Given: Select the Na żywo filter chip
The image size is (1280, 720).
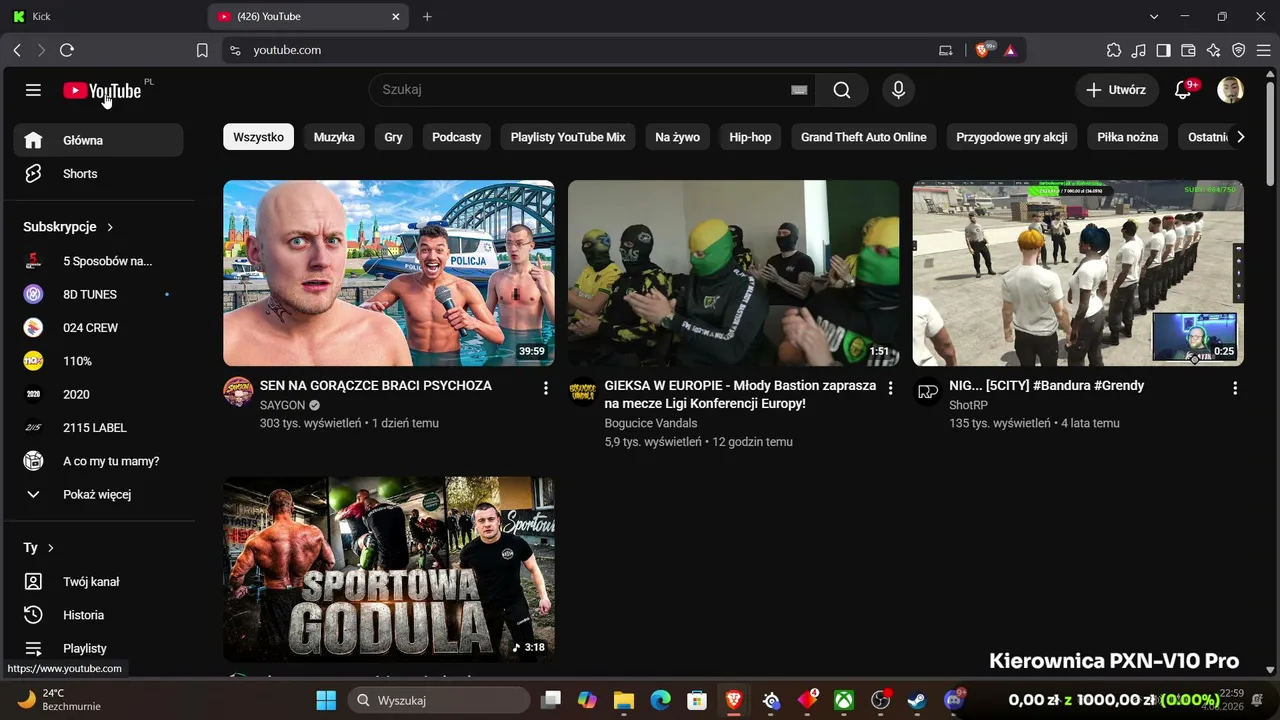Looking at the screenshot, I should point(677,137).
